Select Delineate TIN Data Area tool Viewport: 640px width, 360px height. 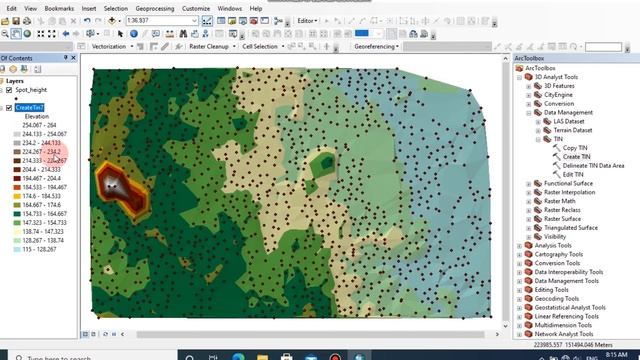point(593,166)
